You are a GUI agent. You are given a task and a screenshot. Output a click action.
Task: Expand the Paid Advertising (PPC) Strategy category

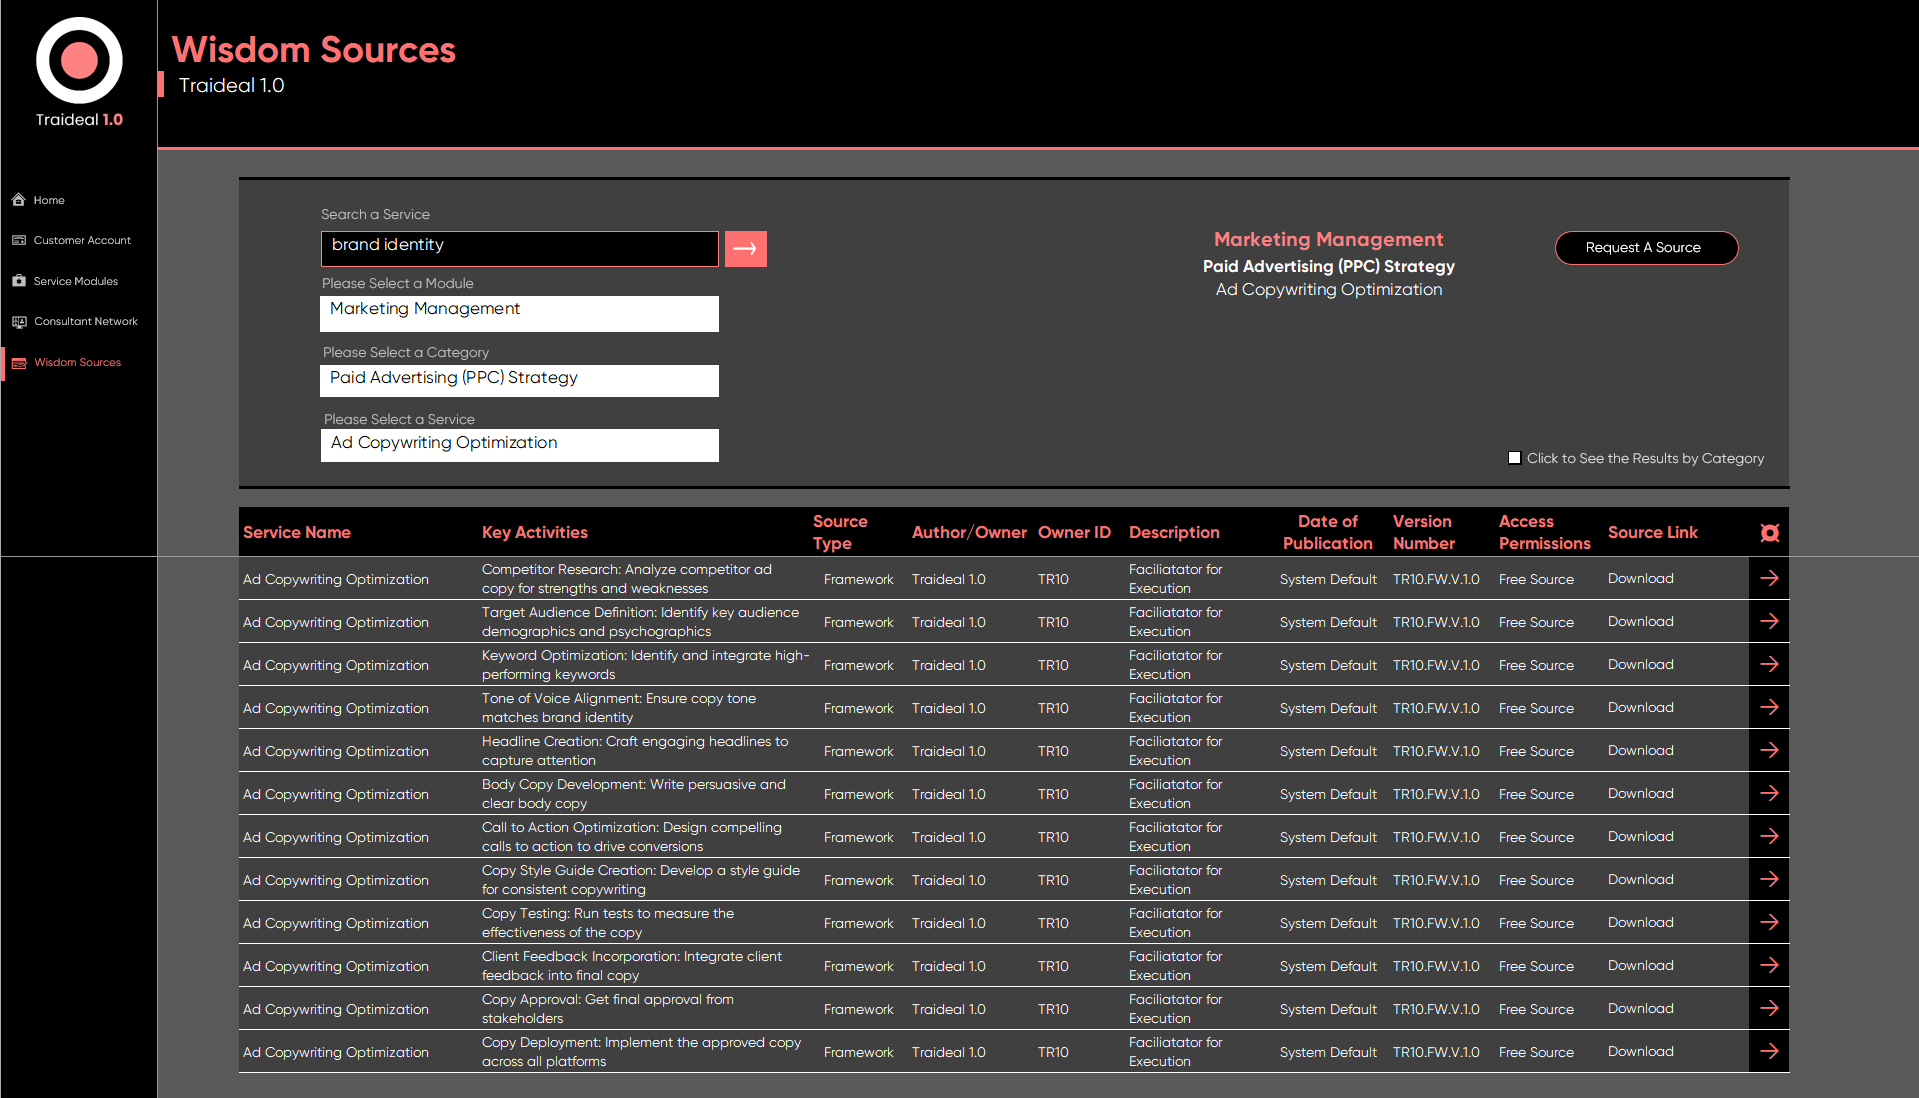pyautogui.click(x=519, y=380)
